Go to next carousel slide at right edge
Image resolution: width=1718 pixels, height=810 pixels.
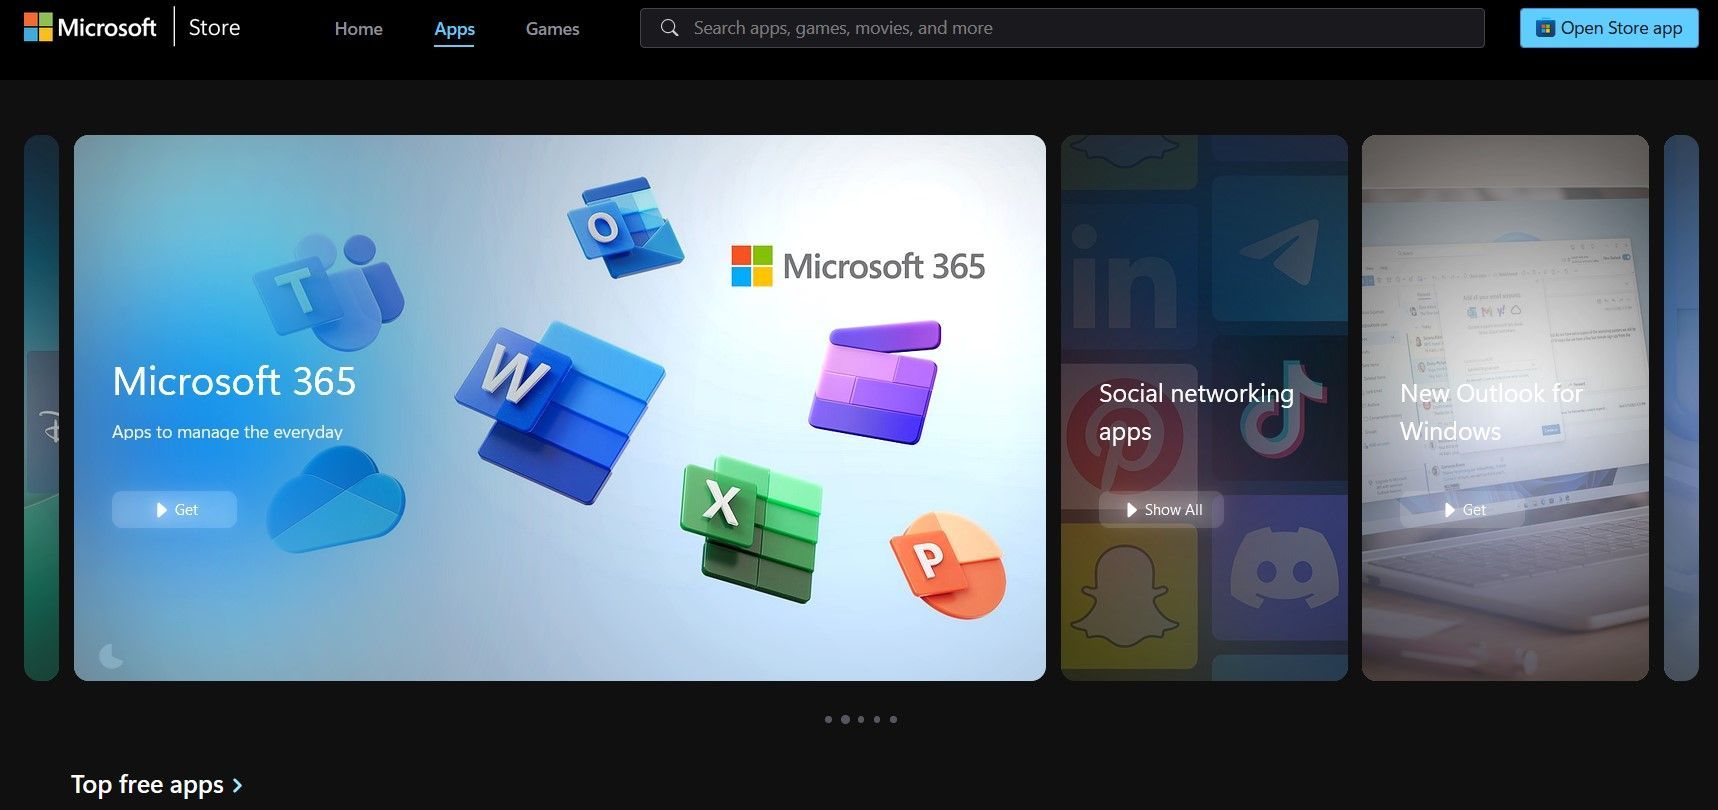(x=1681, y=408)
